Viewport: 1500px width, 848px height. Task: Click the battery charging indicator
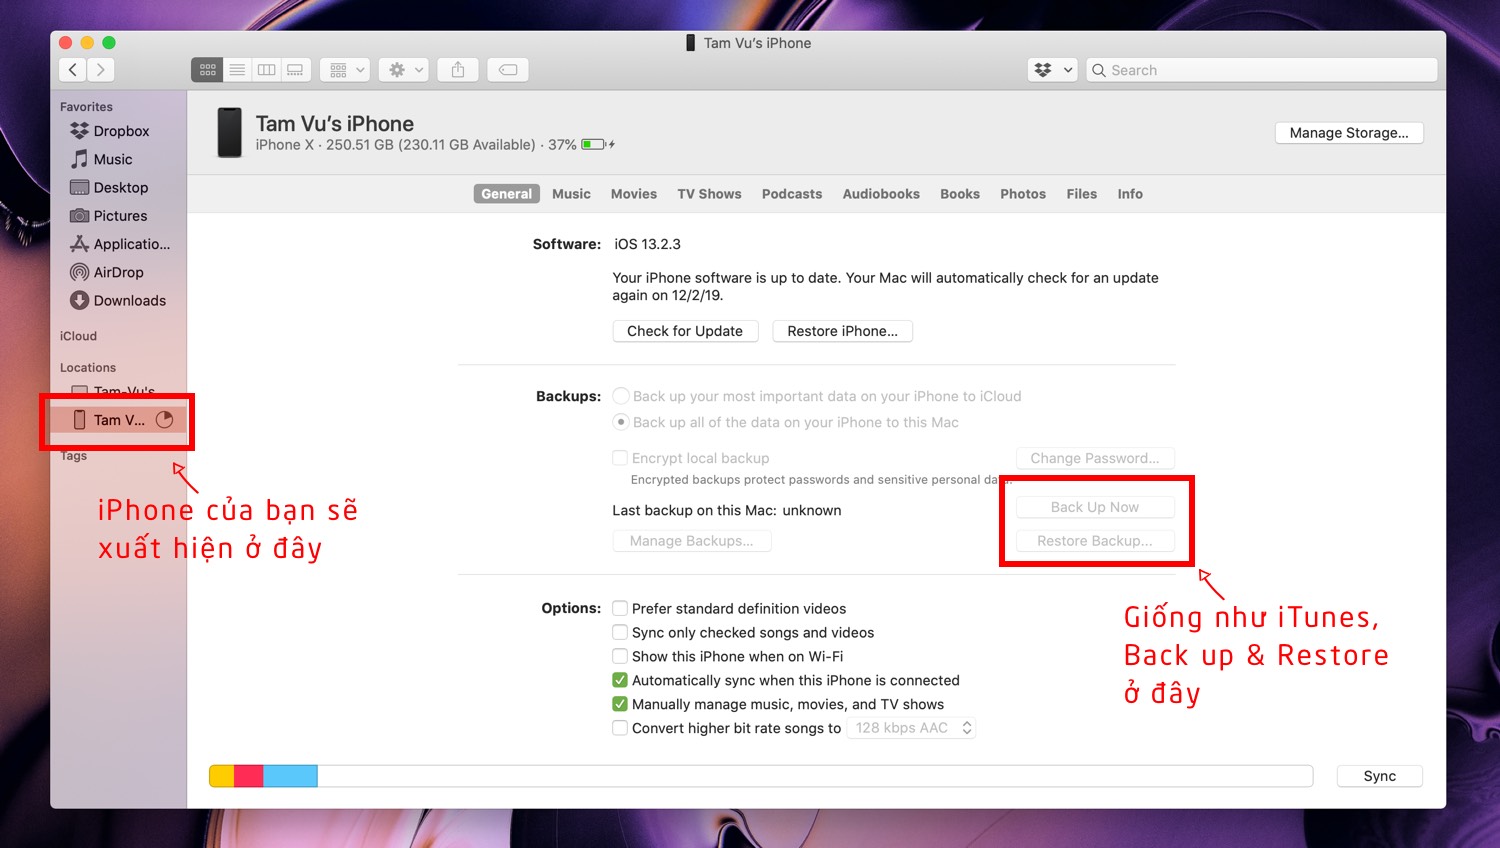coord(597,145)
